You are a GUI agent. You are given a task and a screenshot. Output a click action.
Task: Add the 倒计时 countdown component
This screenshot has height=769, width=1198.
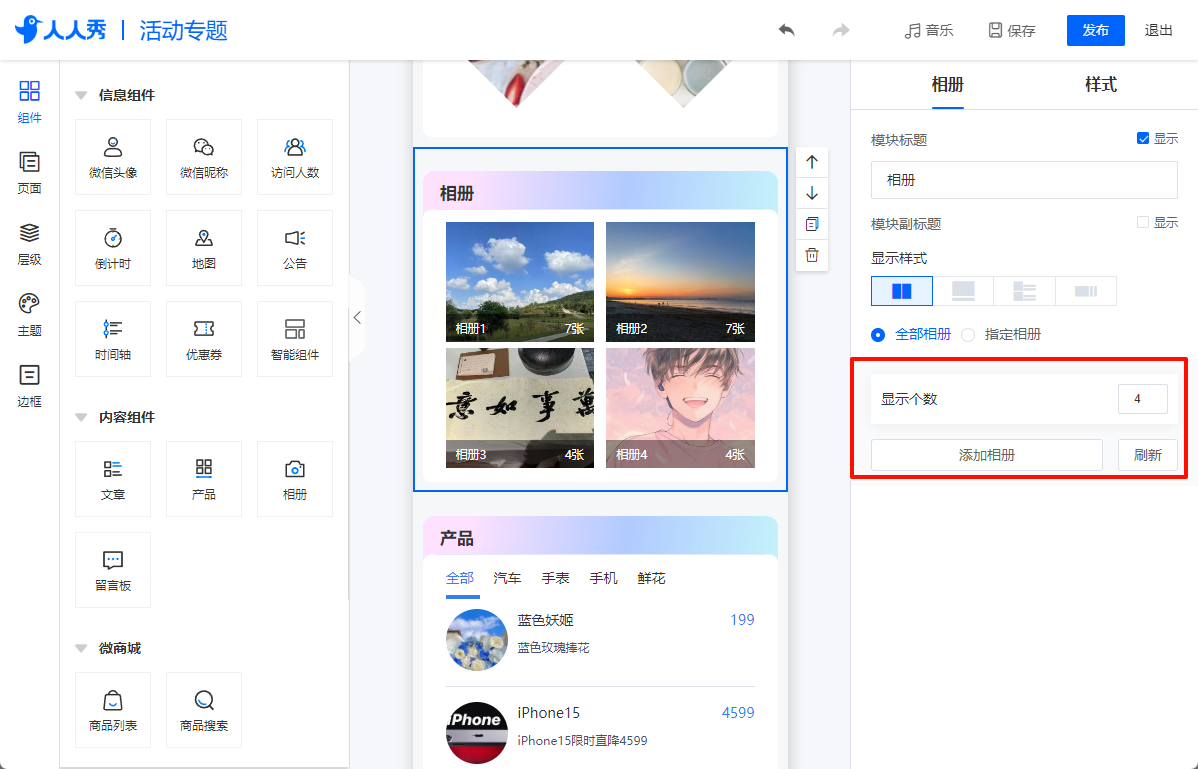click(x=113, y=247)
